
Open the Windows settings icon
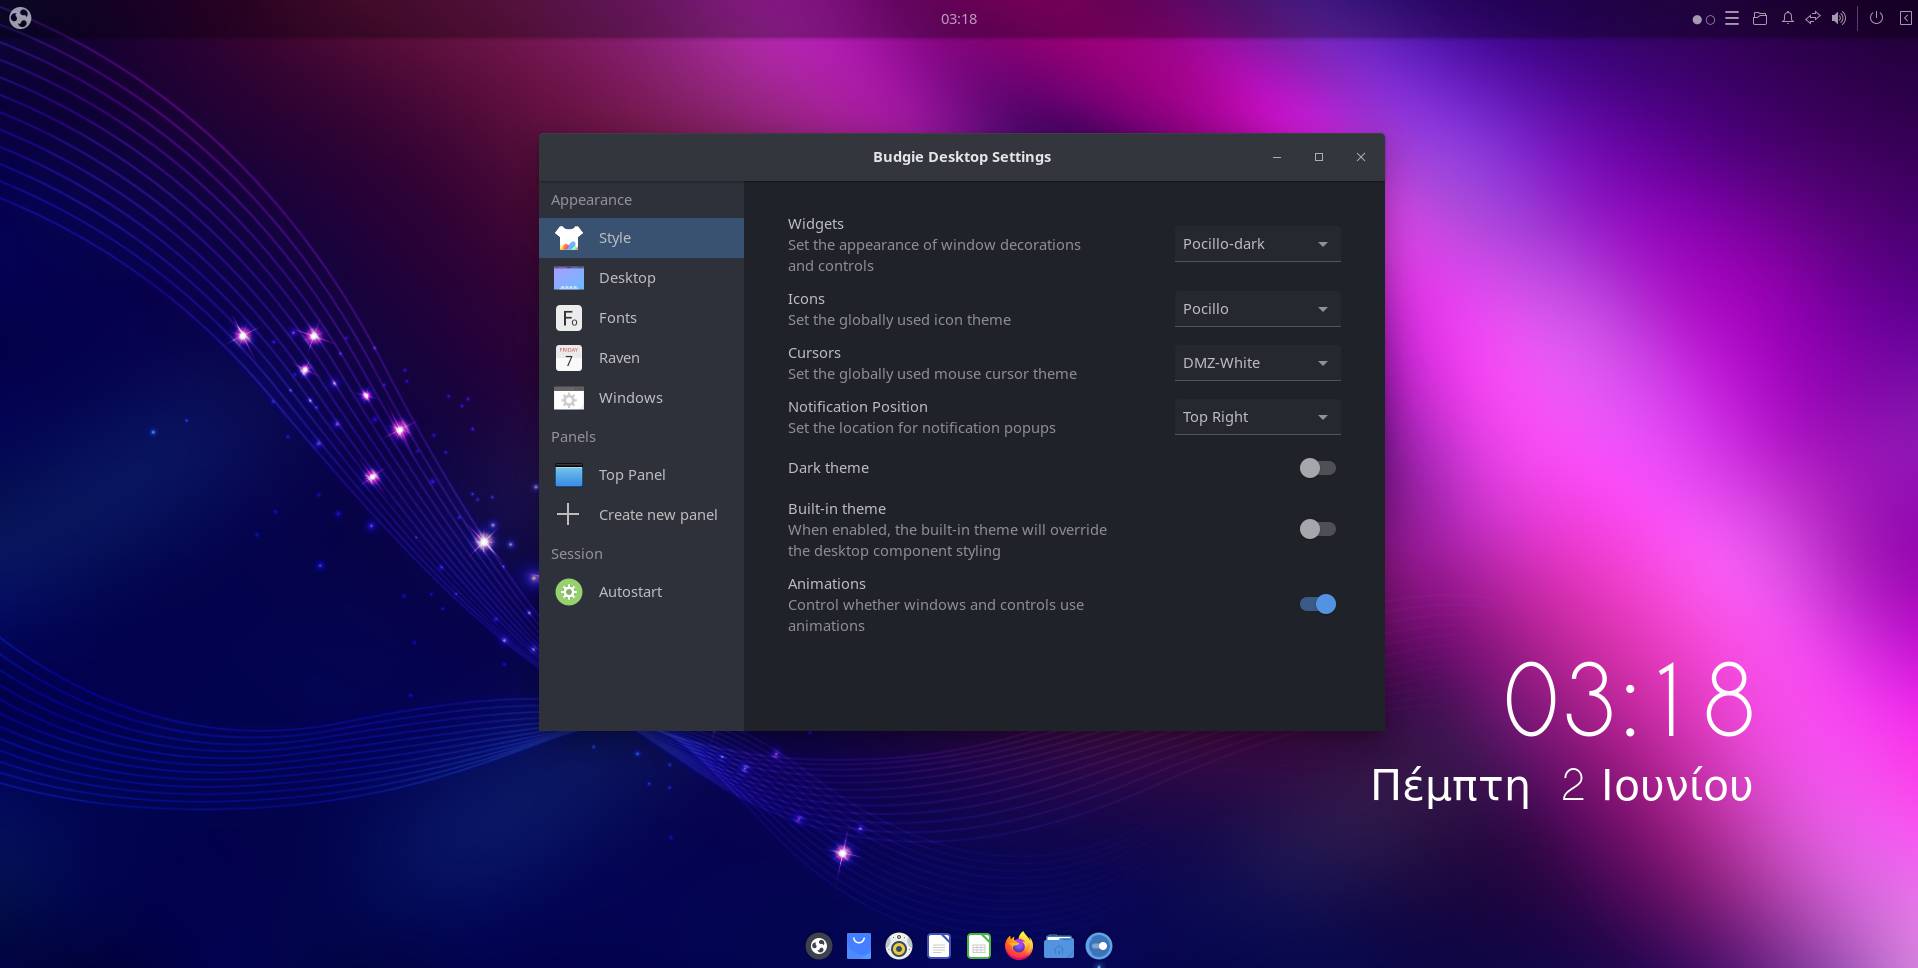(x=568, y=397)
